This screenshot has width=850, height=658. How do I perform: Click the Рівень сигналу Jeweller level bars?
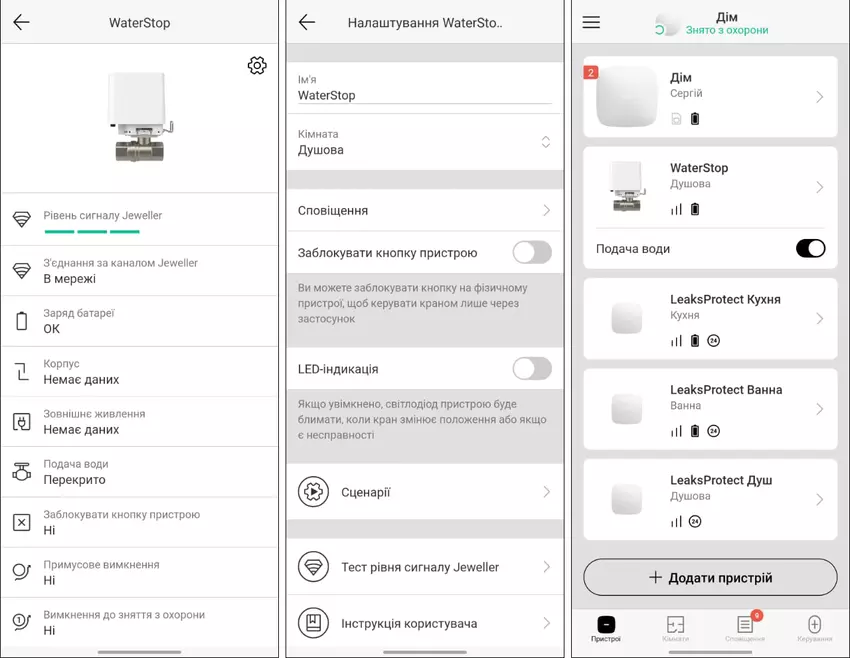[92, 231]
